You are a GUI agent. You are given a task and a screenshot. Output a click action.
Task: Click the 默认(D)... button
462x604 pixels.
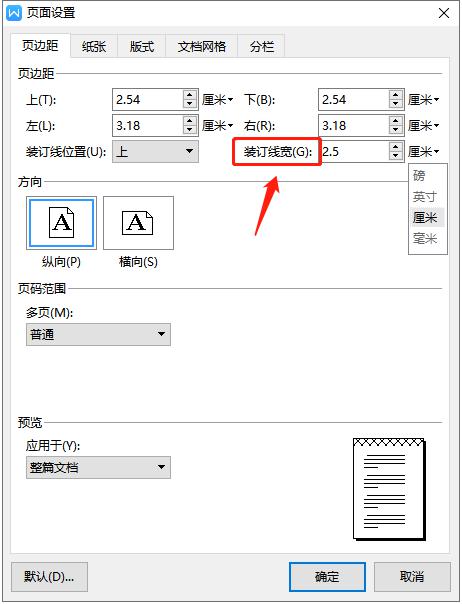pos(49,577)
